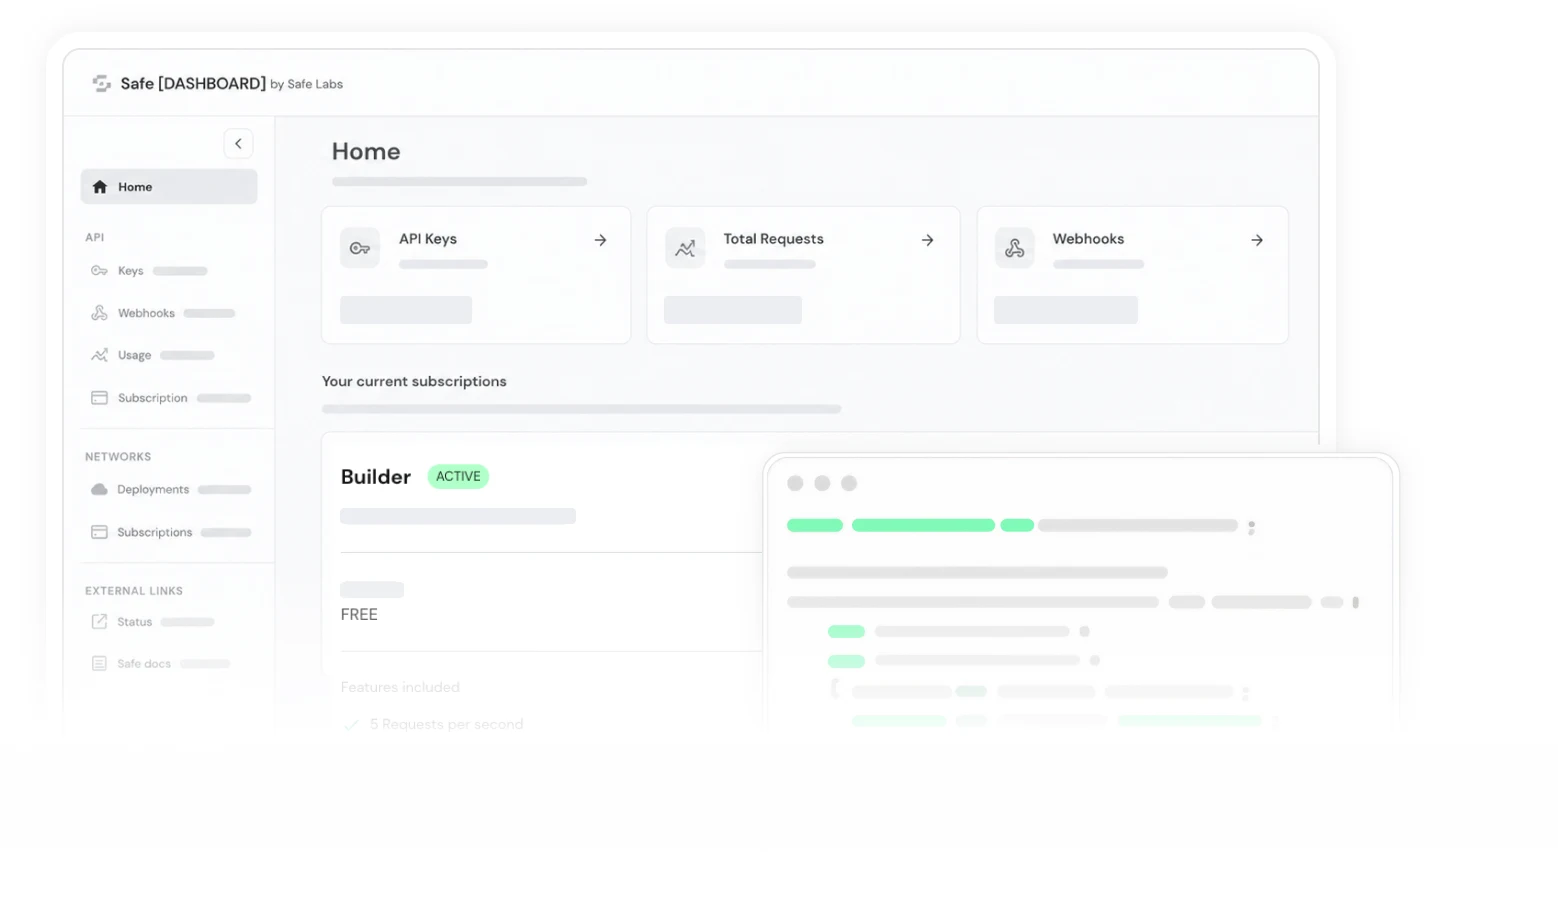Open Usage in the sidebar
The width and height of the screenshot is (1558, 916).
click(134, 355)
